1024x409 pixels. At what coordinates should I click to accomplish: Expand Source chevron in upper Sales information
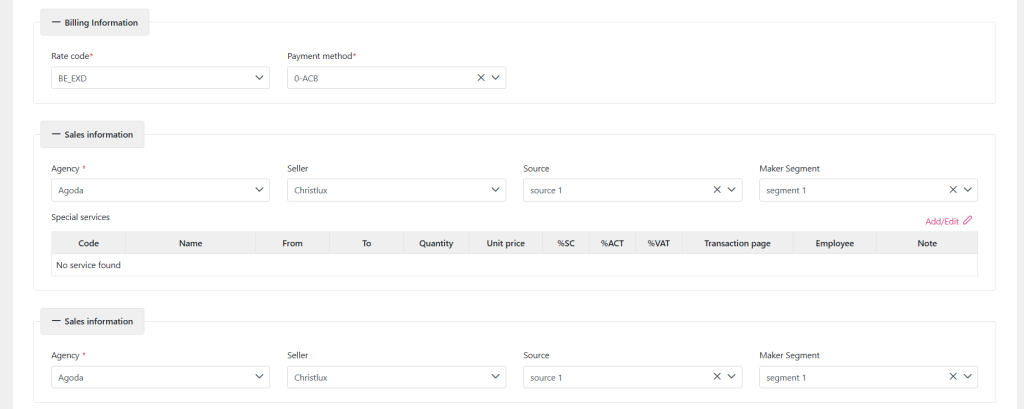coord(731,190)
